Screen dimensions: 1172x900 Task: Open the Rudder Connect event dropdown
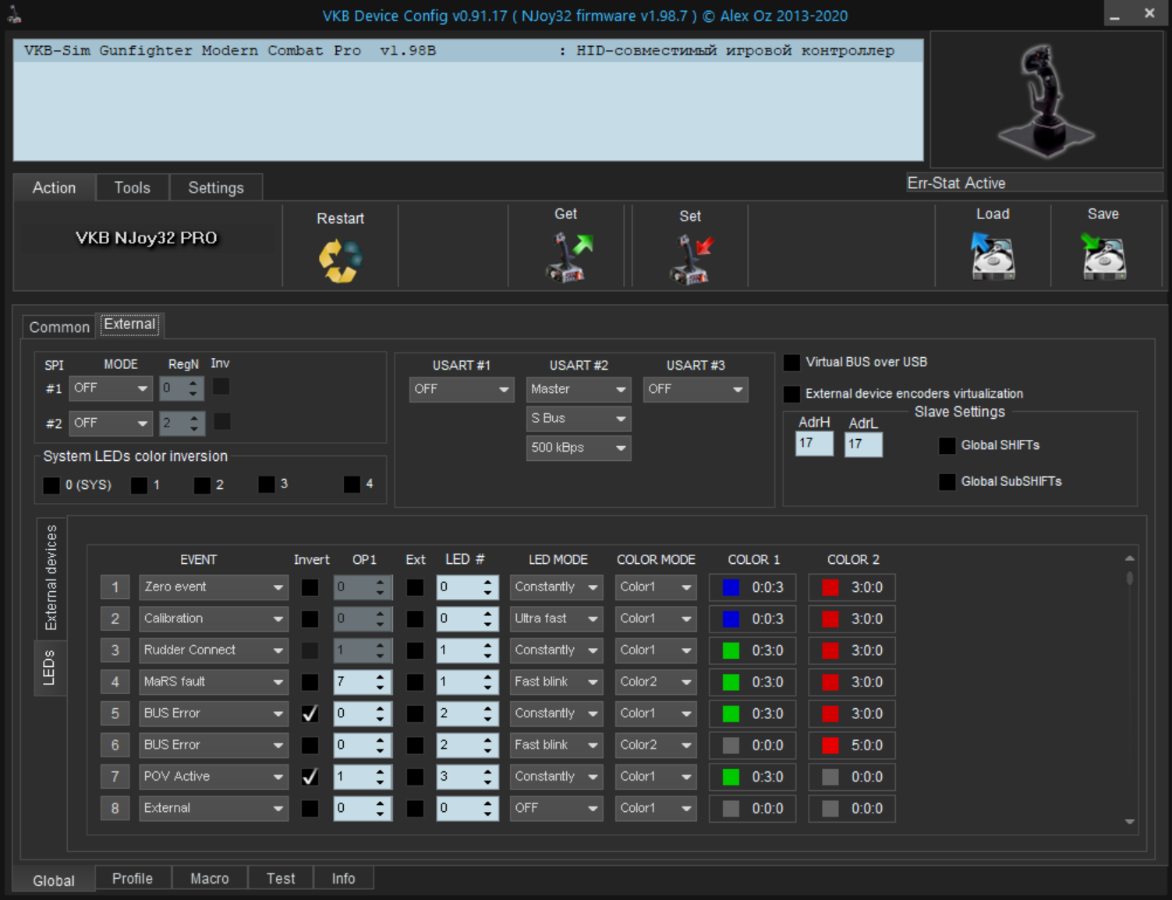coord(214,650)
